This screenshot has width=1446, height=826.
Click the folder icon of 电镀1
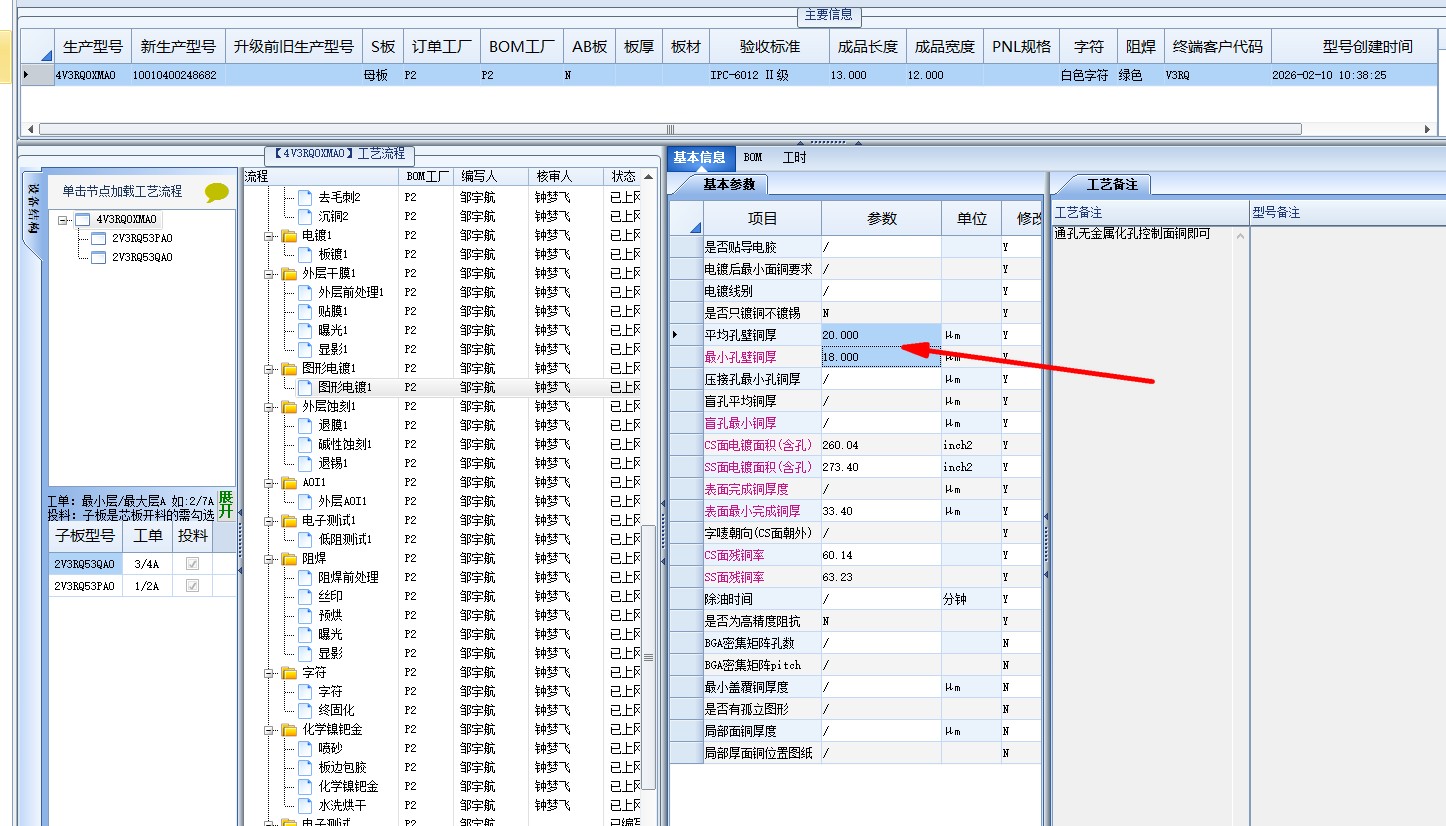point(289,235)
